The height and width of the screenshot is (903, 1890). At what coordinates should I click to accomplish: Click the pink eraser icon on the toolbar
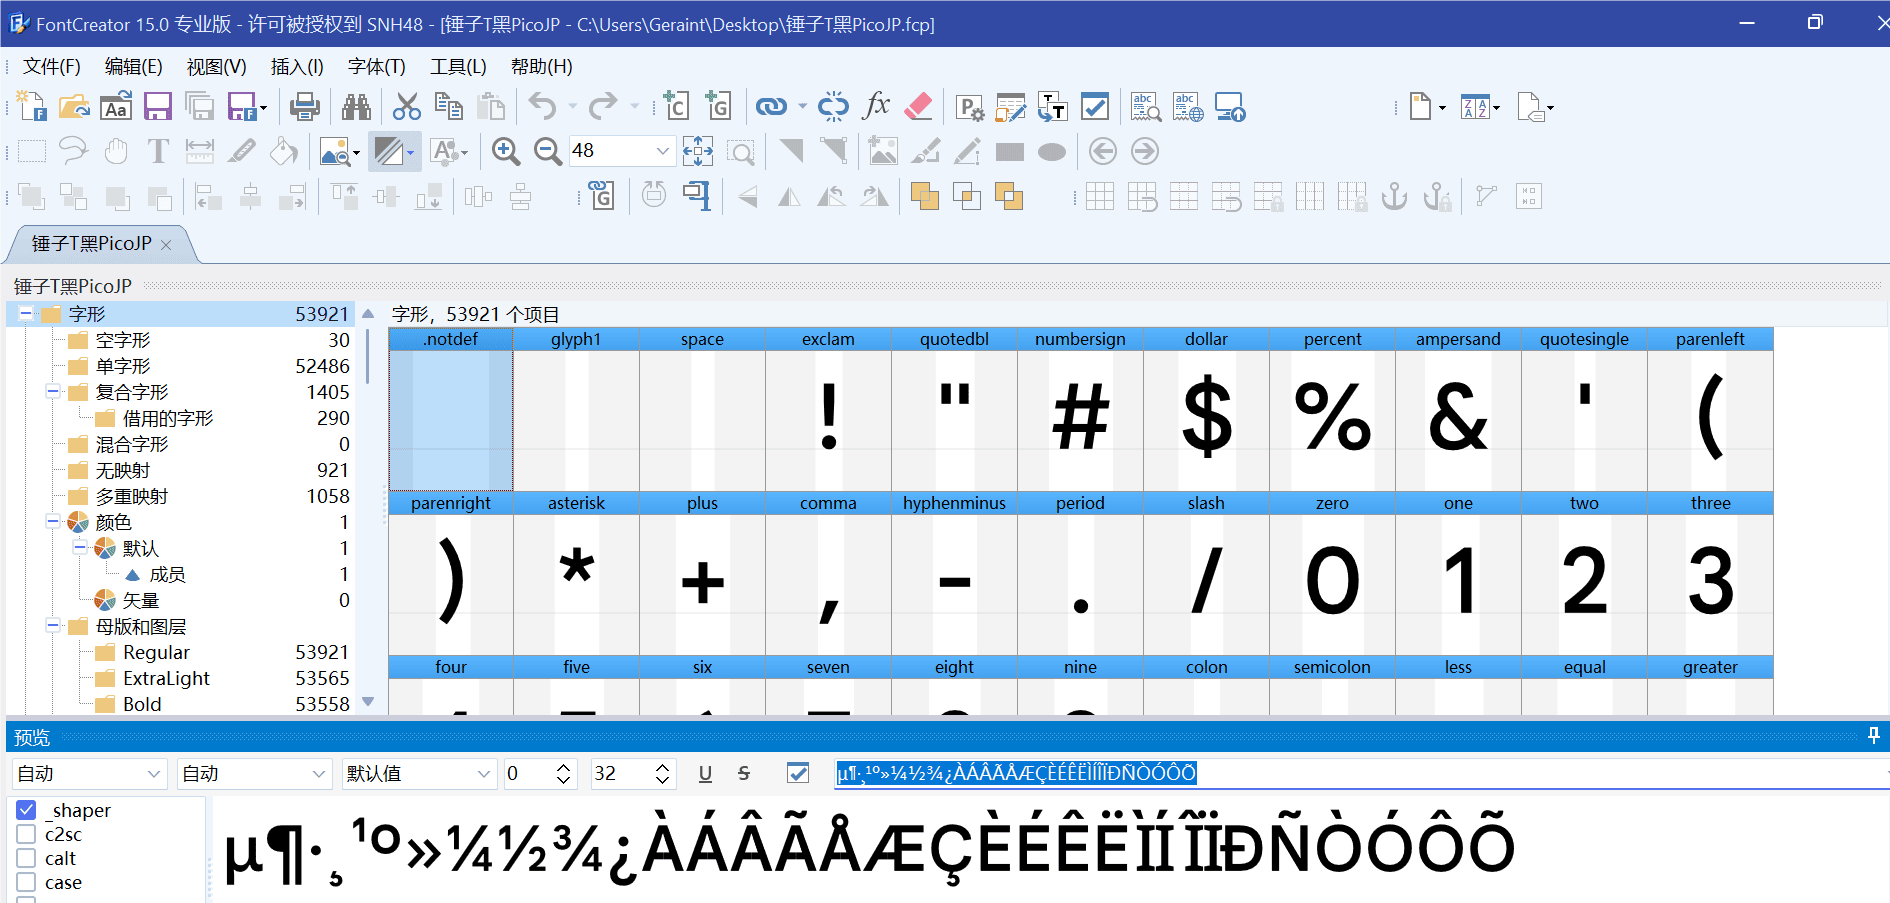point(919,106)
